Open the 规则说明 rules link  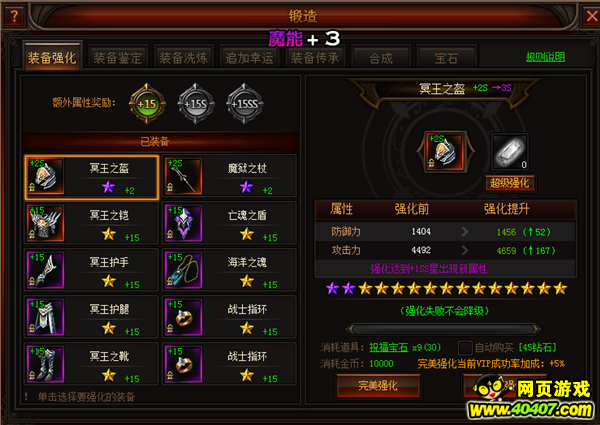[546, 57]
